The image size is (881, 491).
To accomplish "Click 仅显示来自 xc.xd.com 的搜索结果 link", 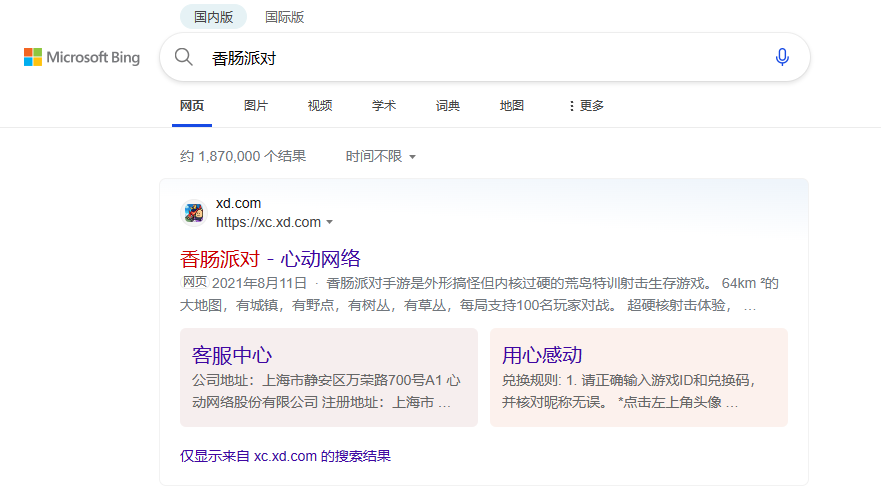I will (285, 456).
